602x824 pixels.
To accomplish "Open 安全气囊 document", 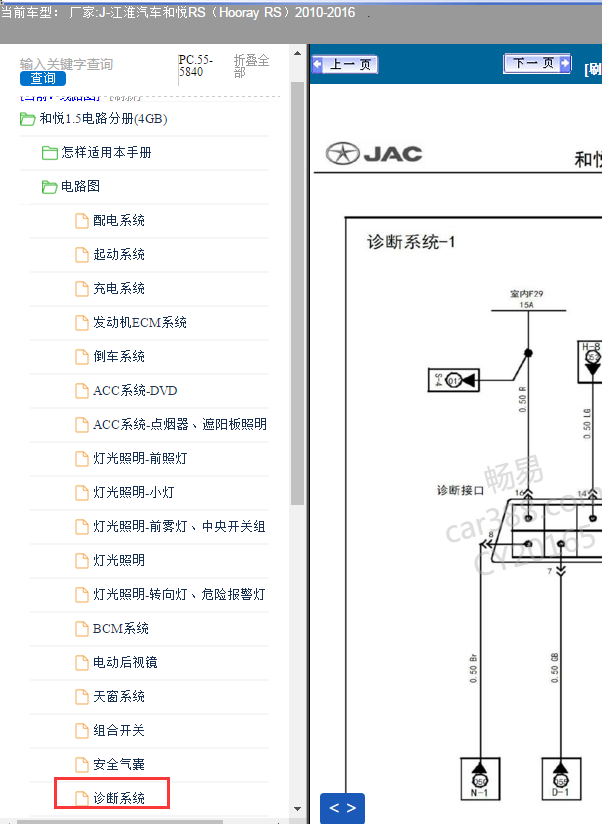I will point(119,765).
